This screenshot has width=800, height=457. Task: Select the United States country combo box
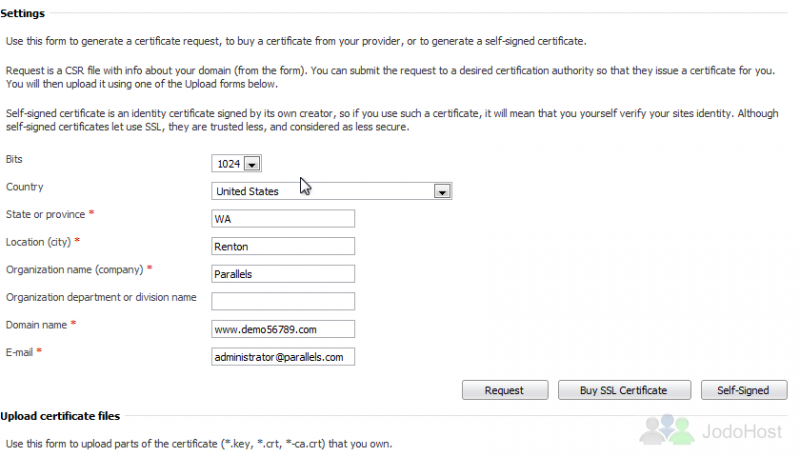(x=332, y=191)
